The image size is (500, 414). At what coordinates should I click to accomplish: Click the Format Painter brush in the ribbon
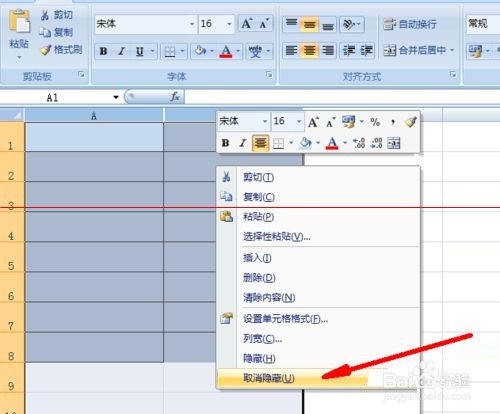[x=46, y=50]
